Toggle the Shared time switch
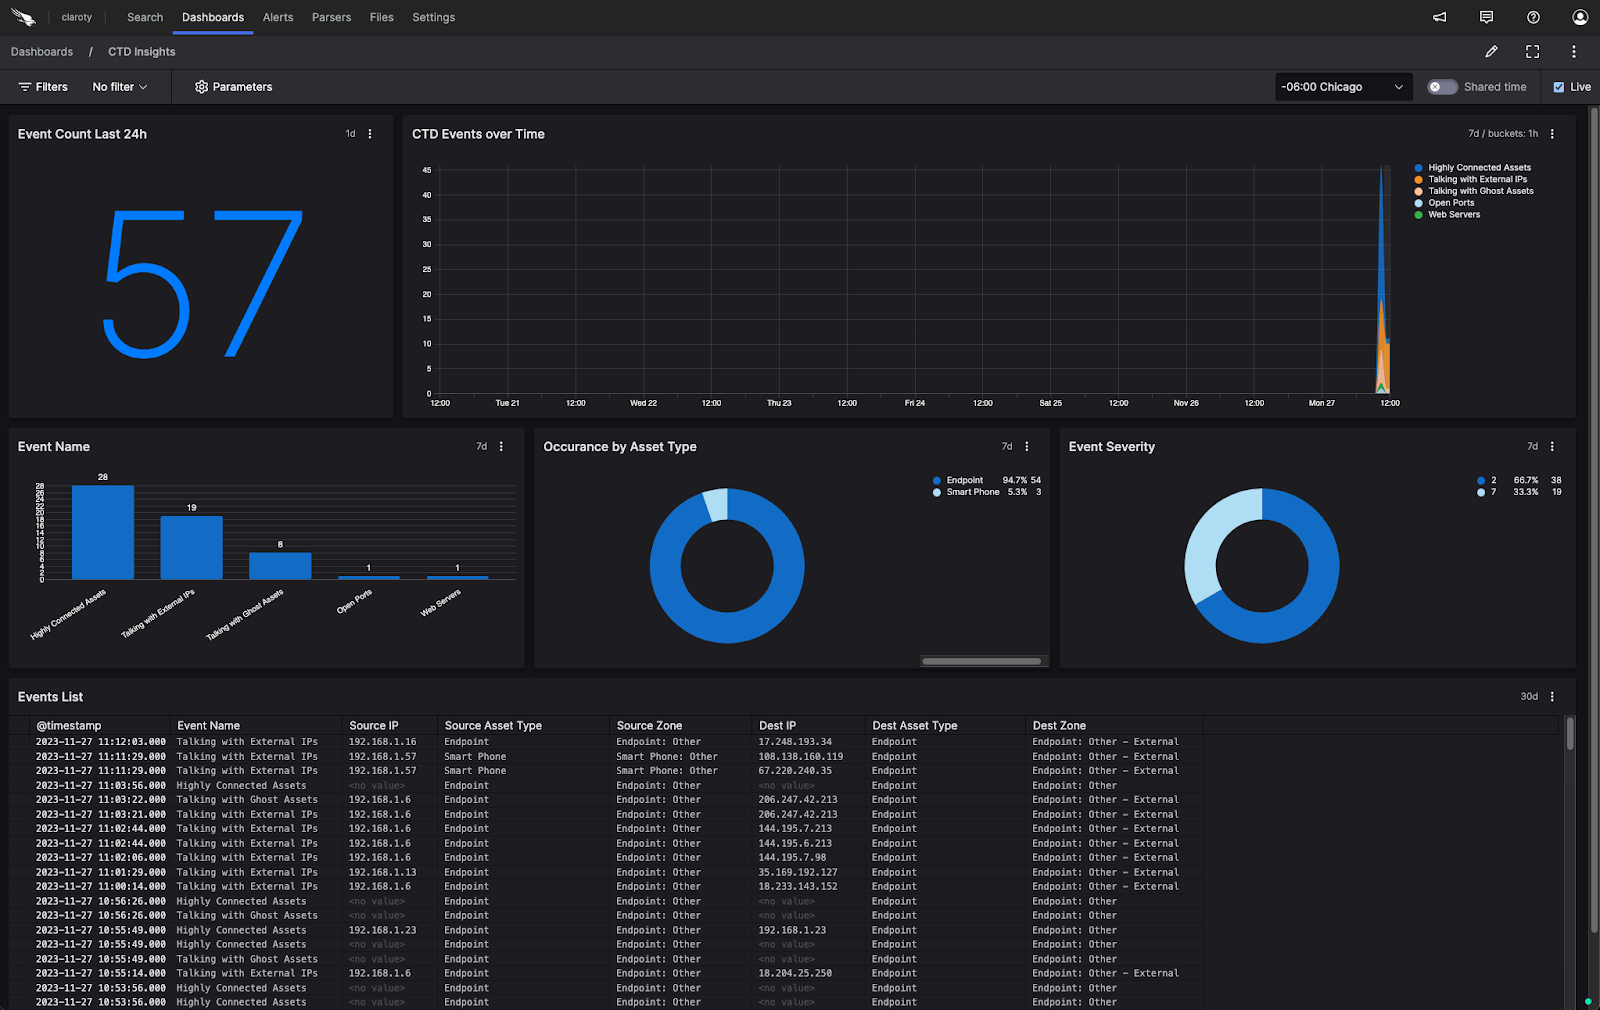Screen dimensions: 1600x1010 [1441, 87]
